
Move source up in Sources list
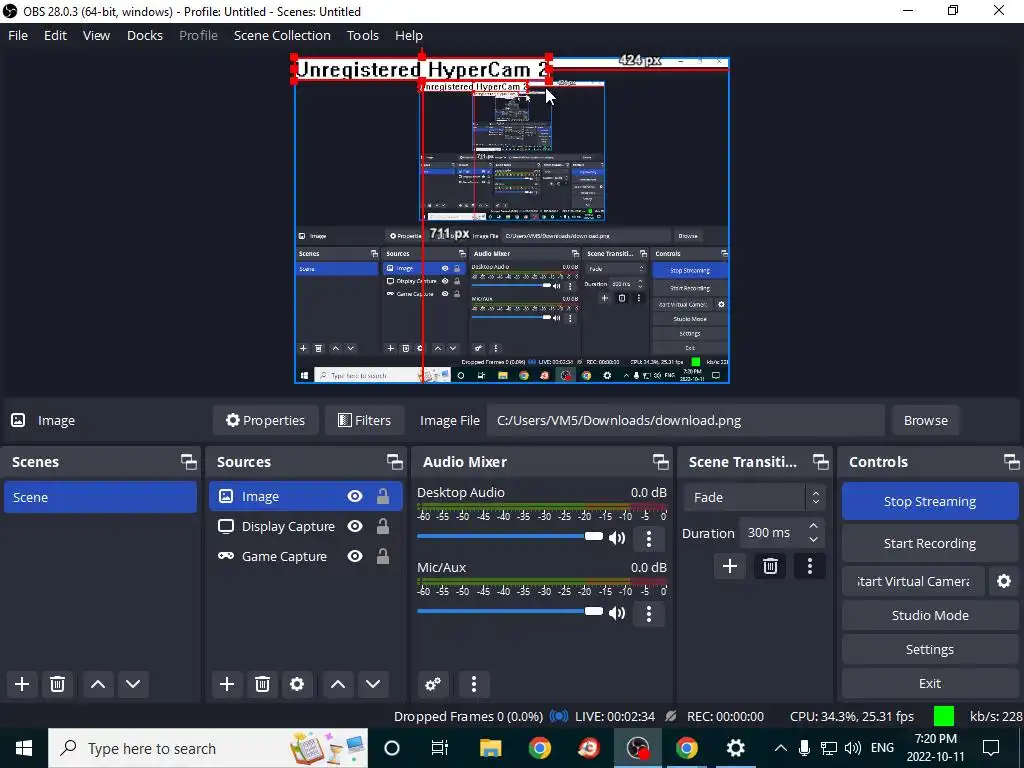338,684
